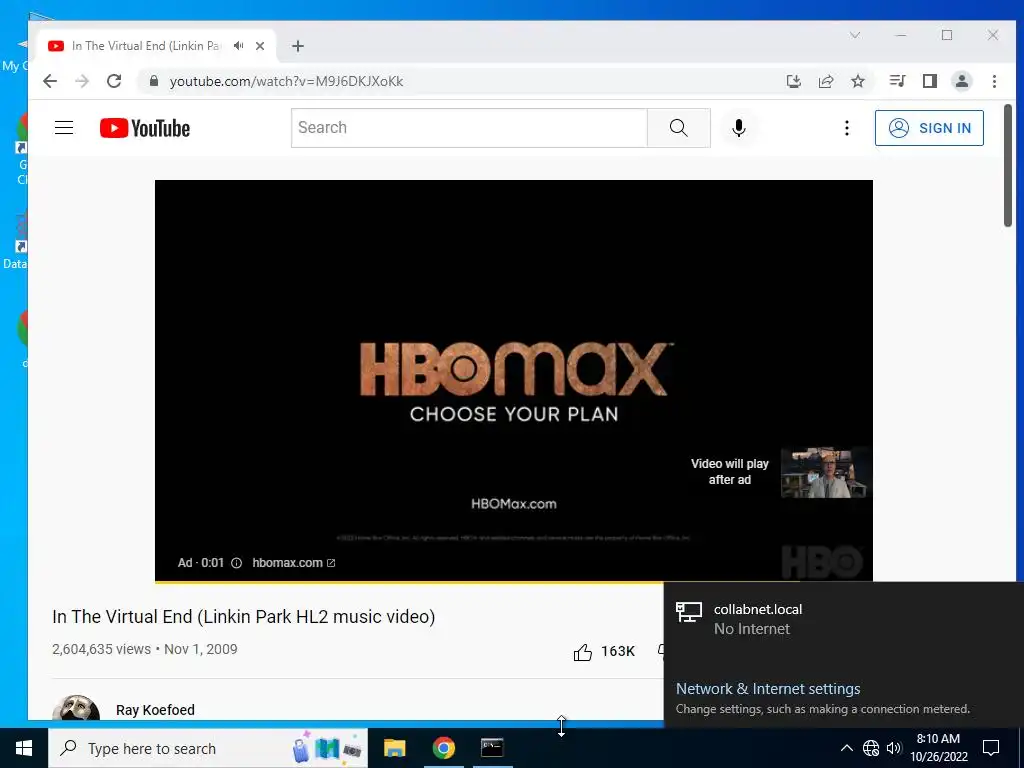The height and width of the screenshot is (768, 1024).
Task: Click the ad info circle icon
Action: [x=236, y=562]
